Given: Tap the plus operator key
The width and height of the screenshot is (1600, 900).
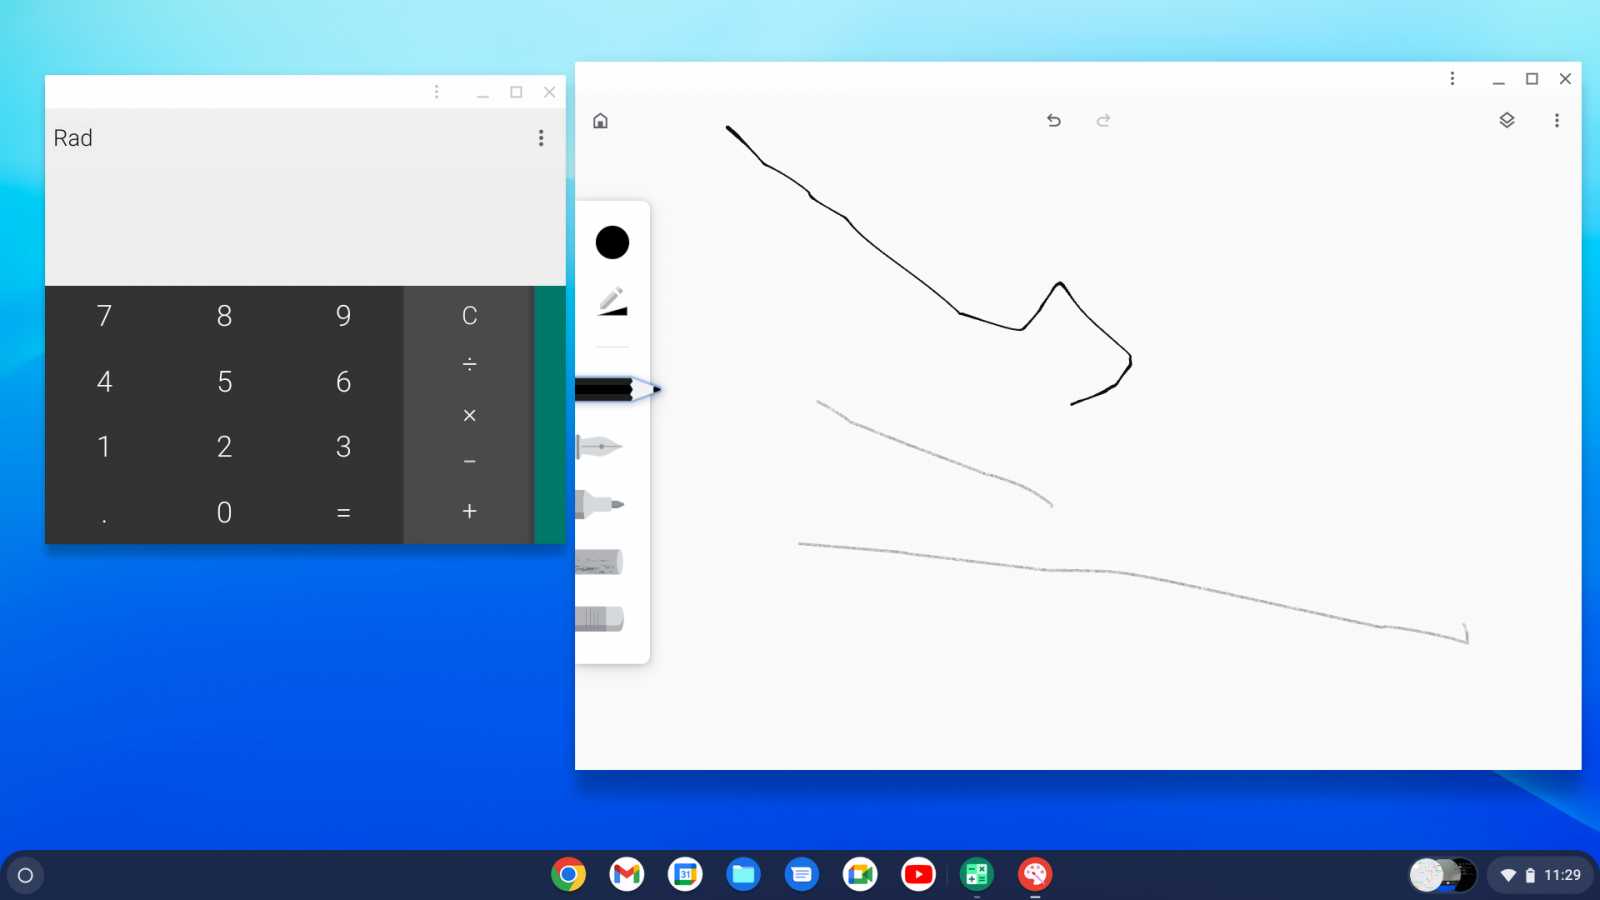Looking at the screenshot, I should point(469,511).
